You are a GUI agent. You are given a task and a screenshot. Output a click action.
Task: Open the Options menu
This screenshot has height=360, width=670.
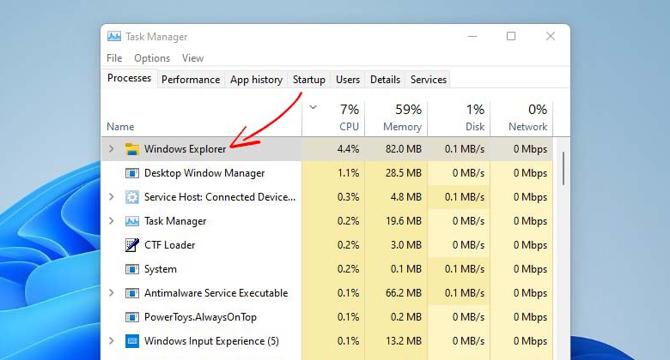click(x=152, y=58)
